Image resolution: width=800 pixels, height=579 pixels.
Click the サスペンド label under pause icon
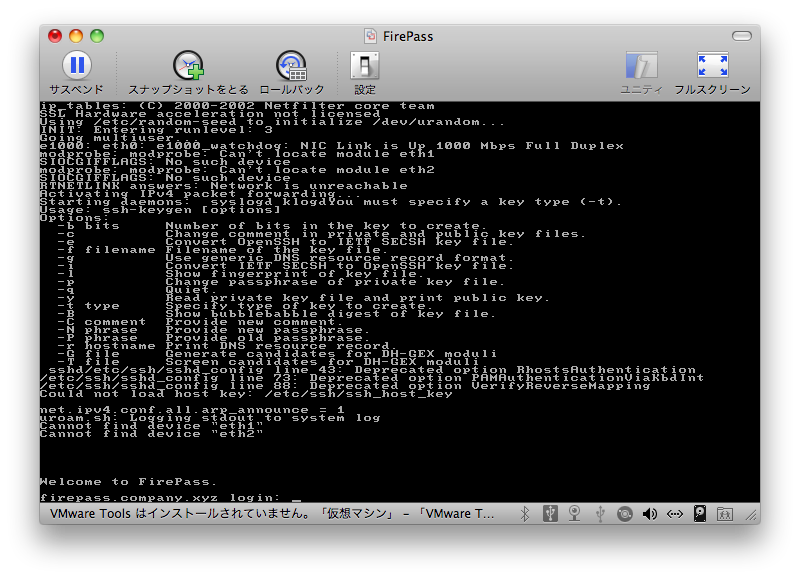click(77, 90)
